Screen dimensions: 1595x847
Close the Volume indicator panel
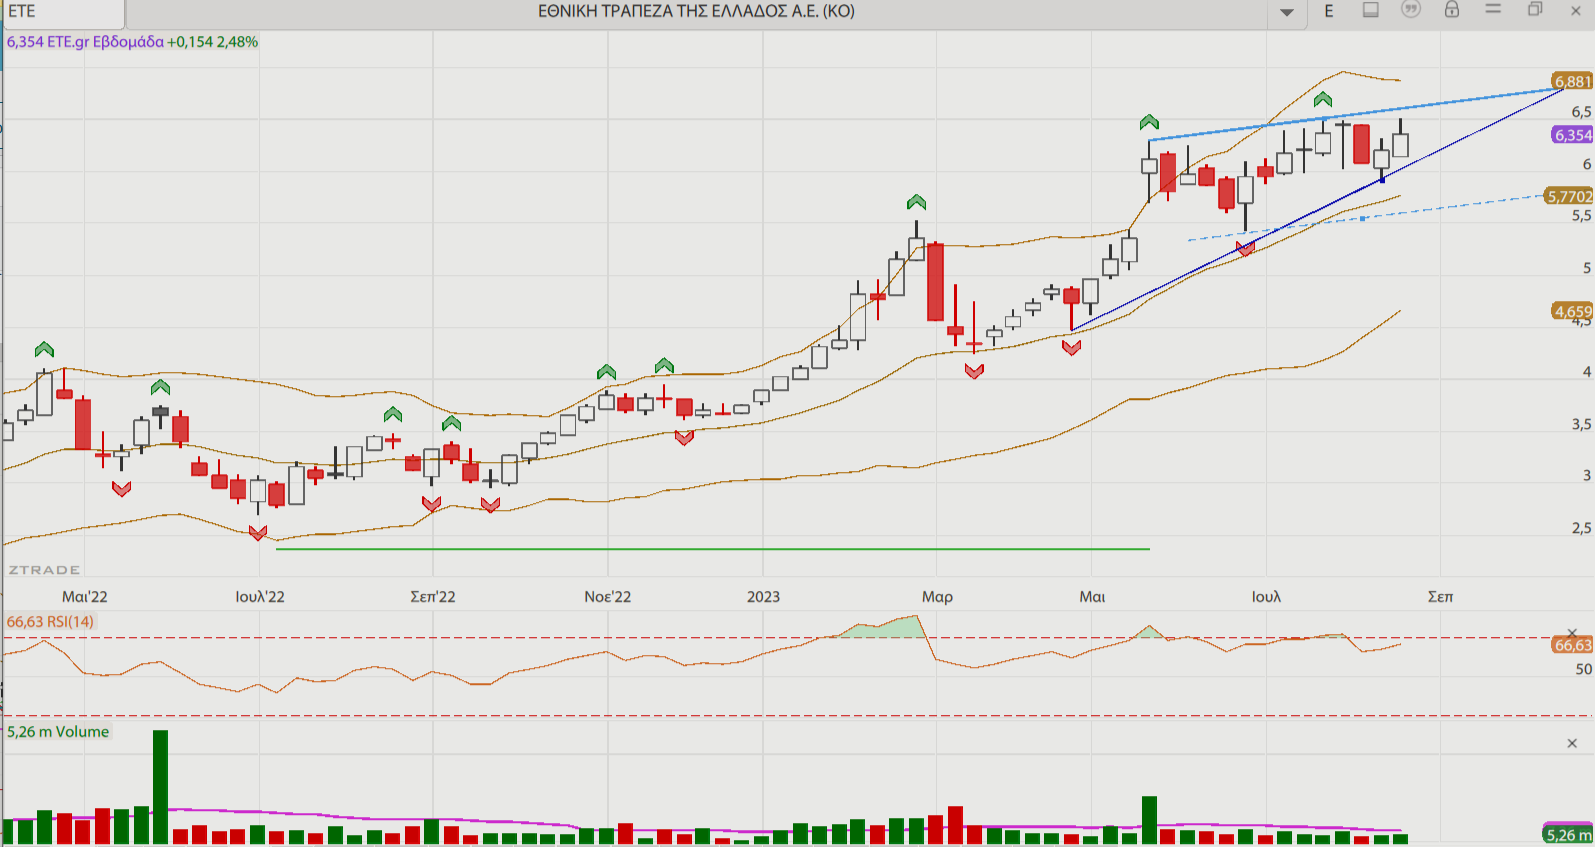tap(1572, 743)
